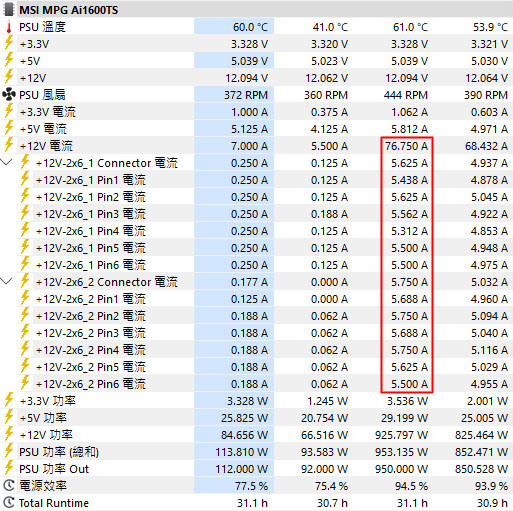513x511 pixels.
Task: Click the lightning icon of +12V-2x6_2 Pin6 電流
Action: click(25, 383)
